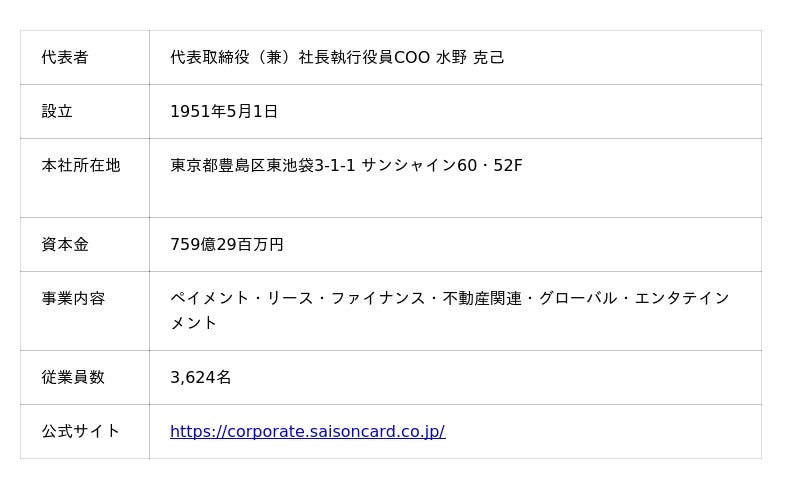Image resolution: width=800 pixels, height=489 pixels.
Task: Select the 事業内容 row label
Action: [x=73, y=298]
